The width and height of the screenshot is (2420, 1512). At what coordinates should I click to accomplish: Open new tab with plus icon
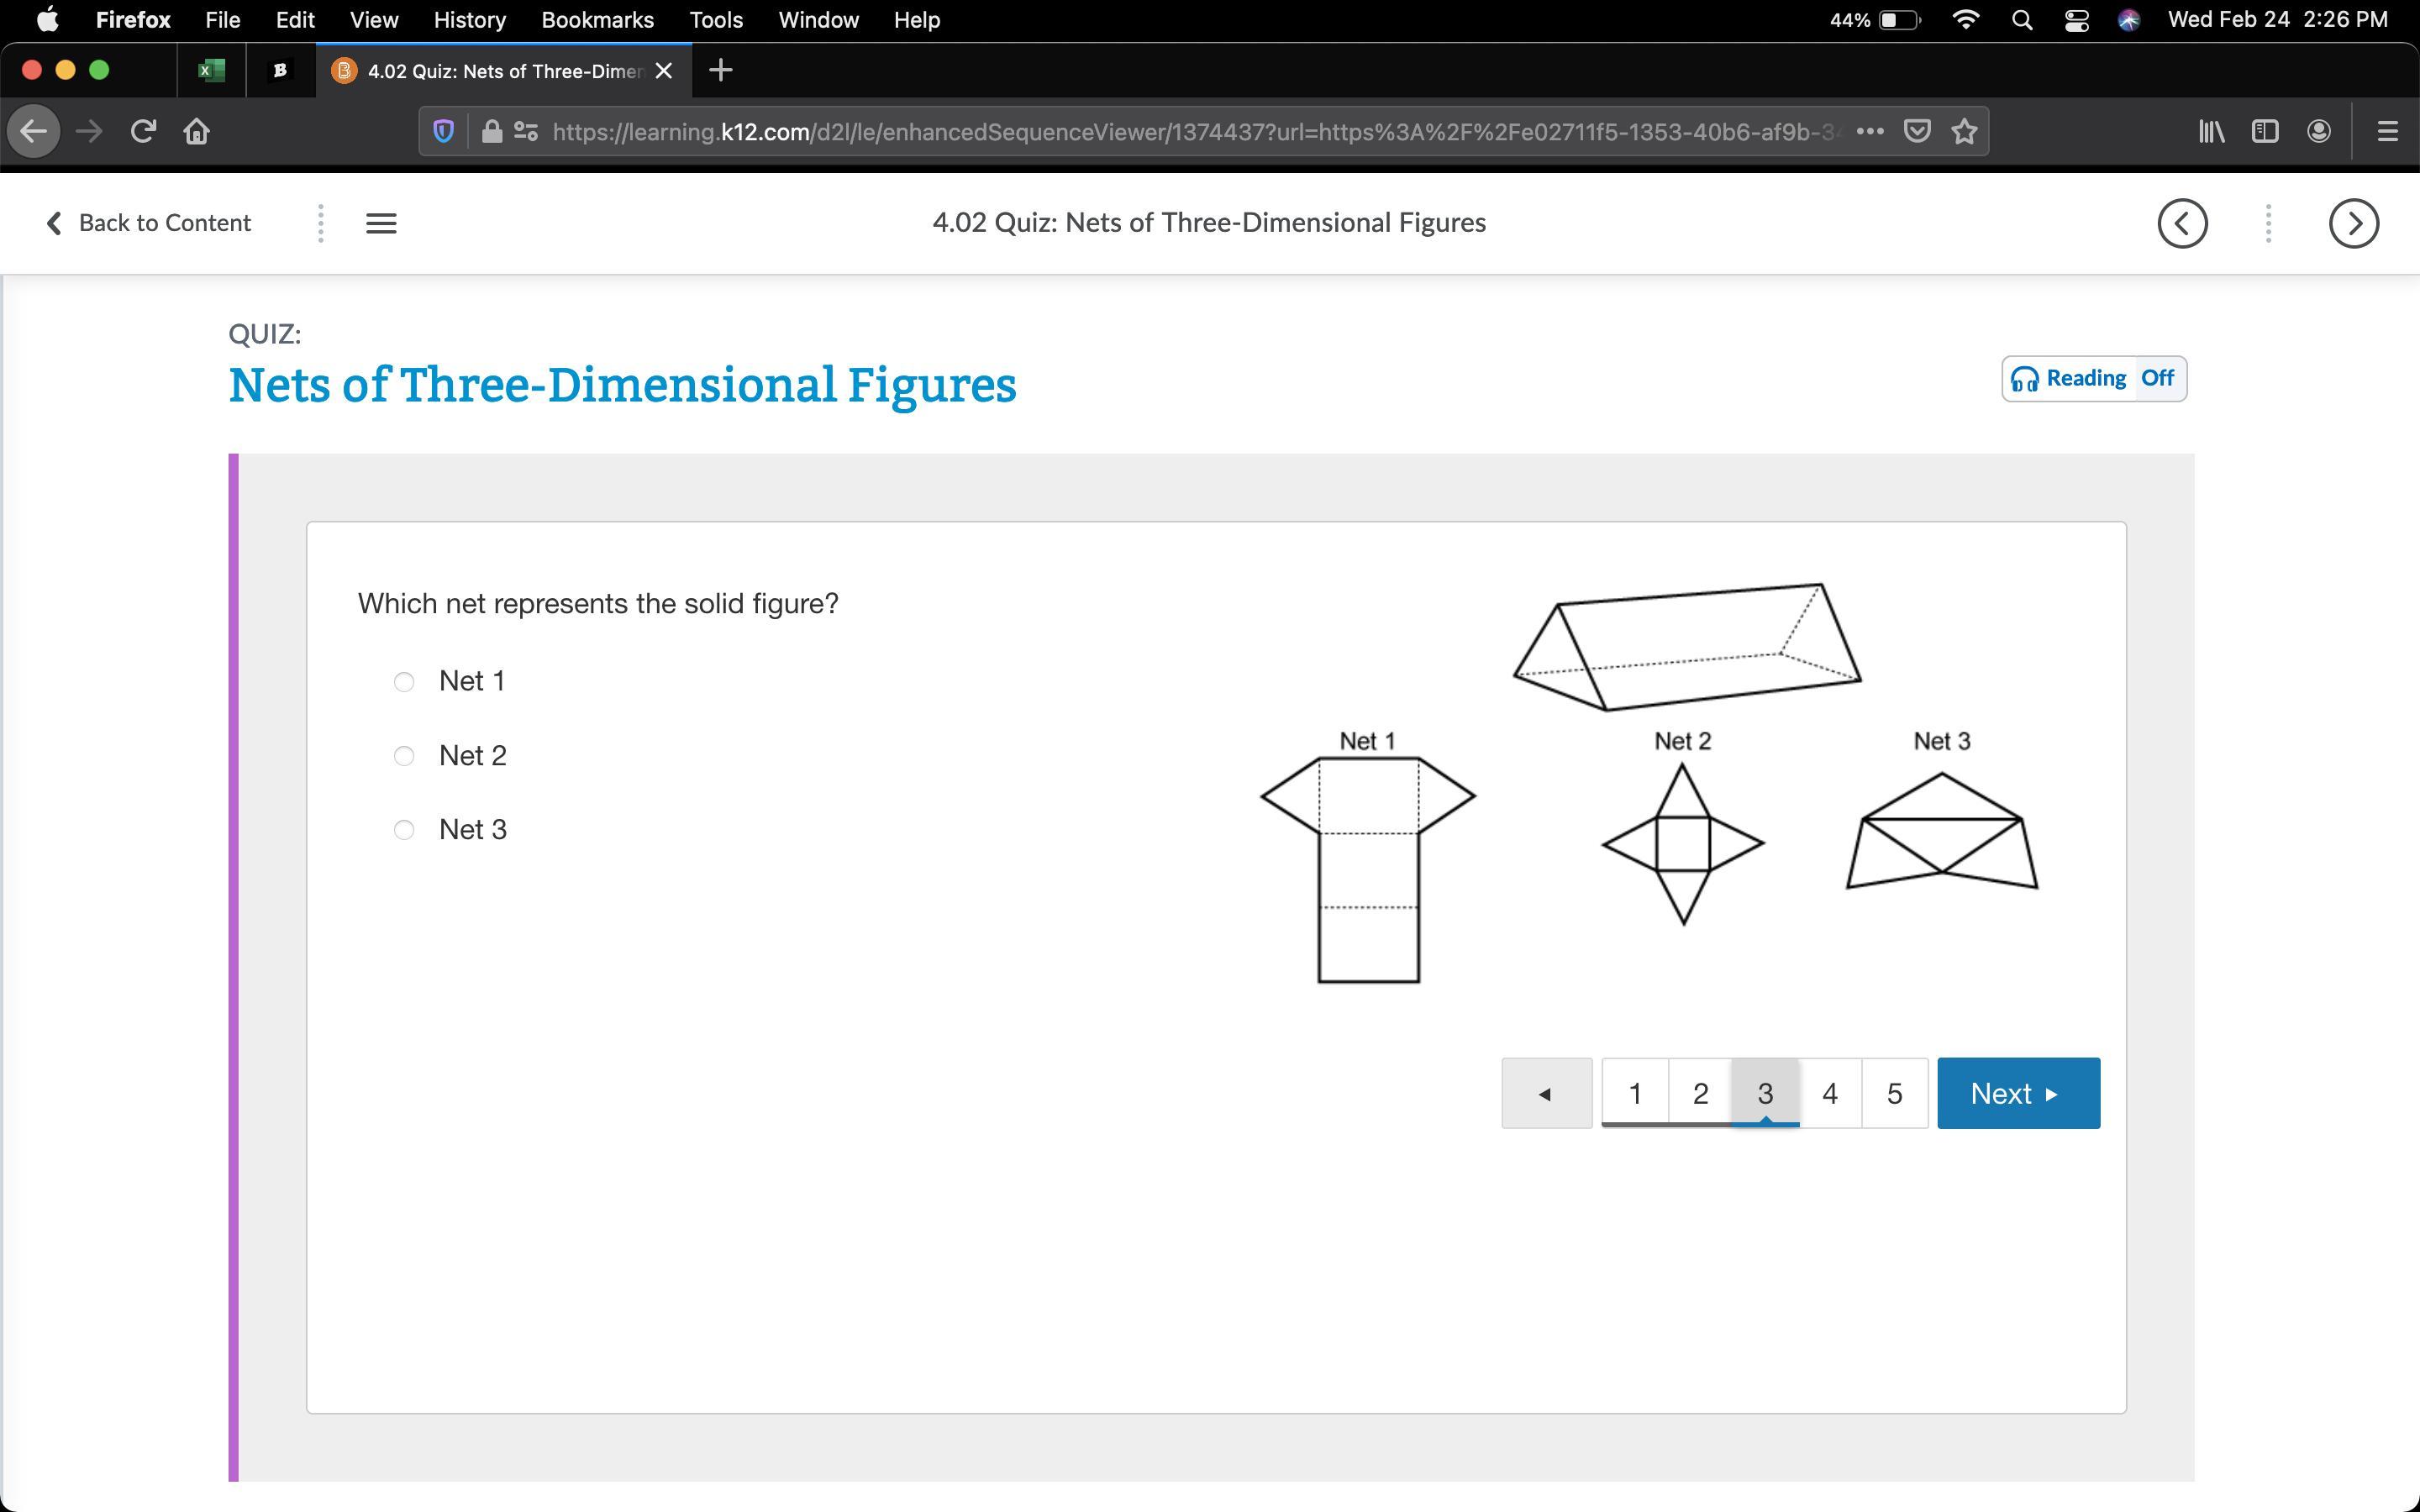[720, 70]
